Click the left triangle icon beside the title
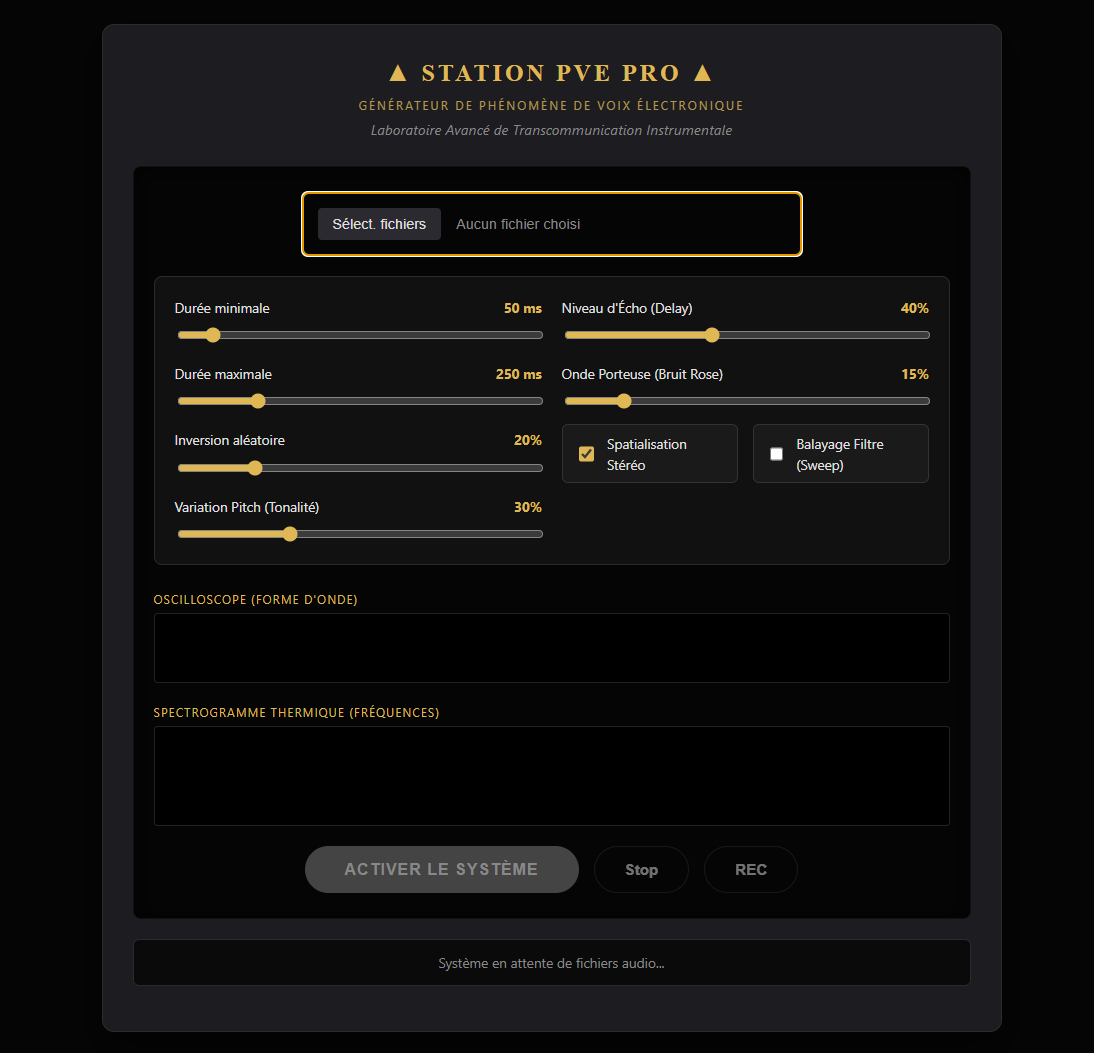1094x1053 pixels. (x=398, y=73)
